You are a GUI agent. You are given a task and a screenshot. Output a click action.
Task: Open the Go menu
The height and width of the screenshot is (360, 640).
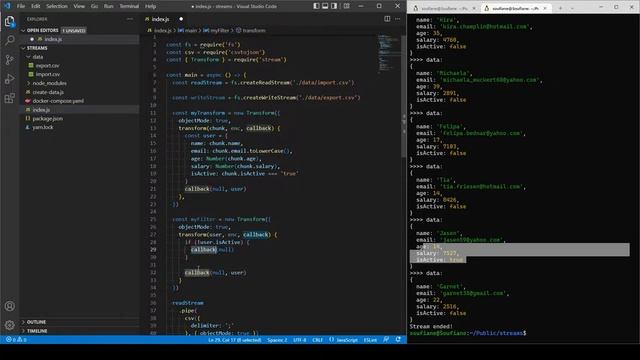(94, 6)
